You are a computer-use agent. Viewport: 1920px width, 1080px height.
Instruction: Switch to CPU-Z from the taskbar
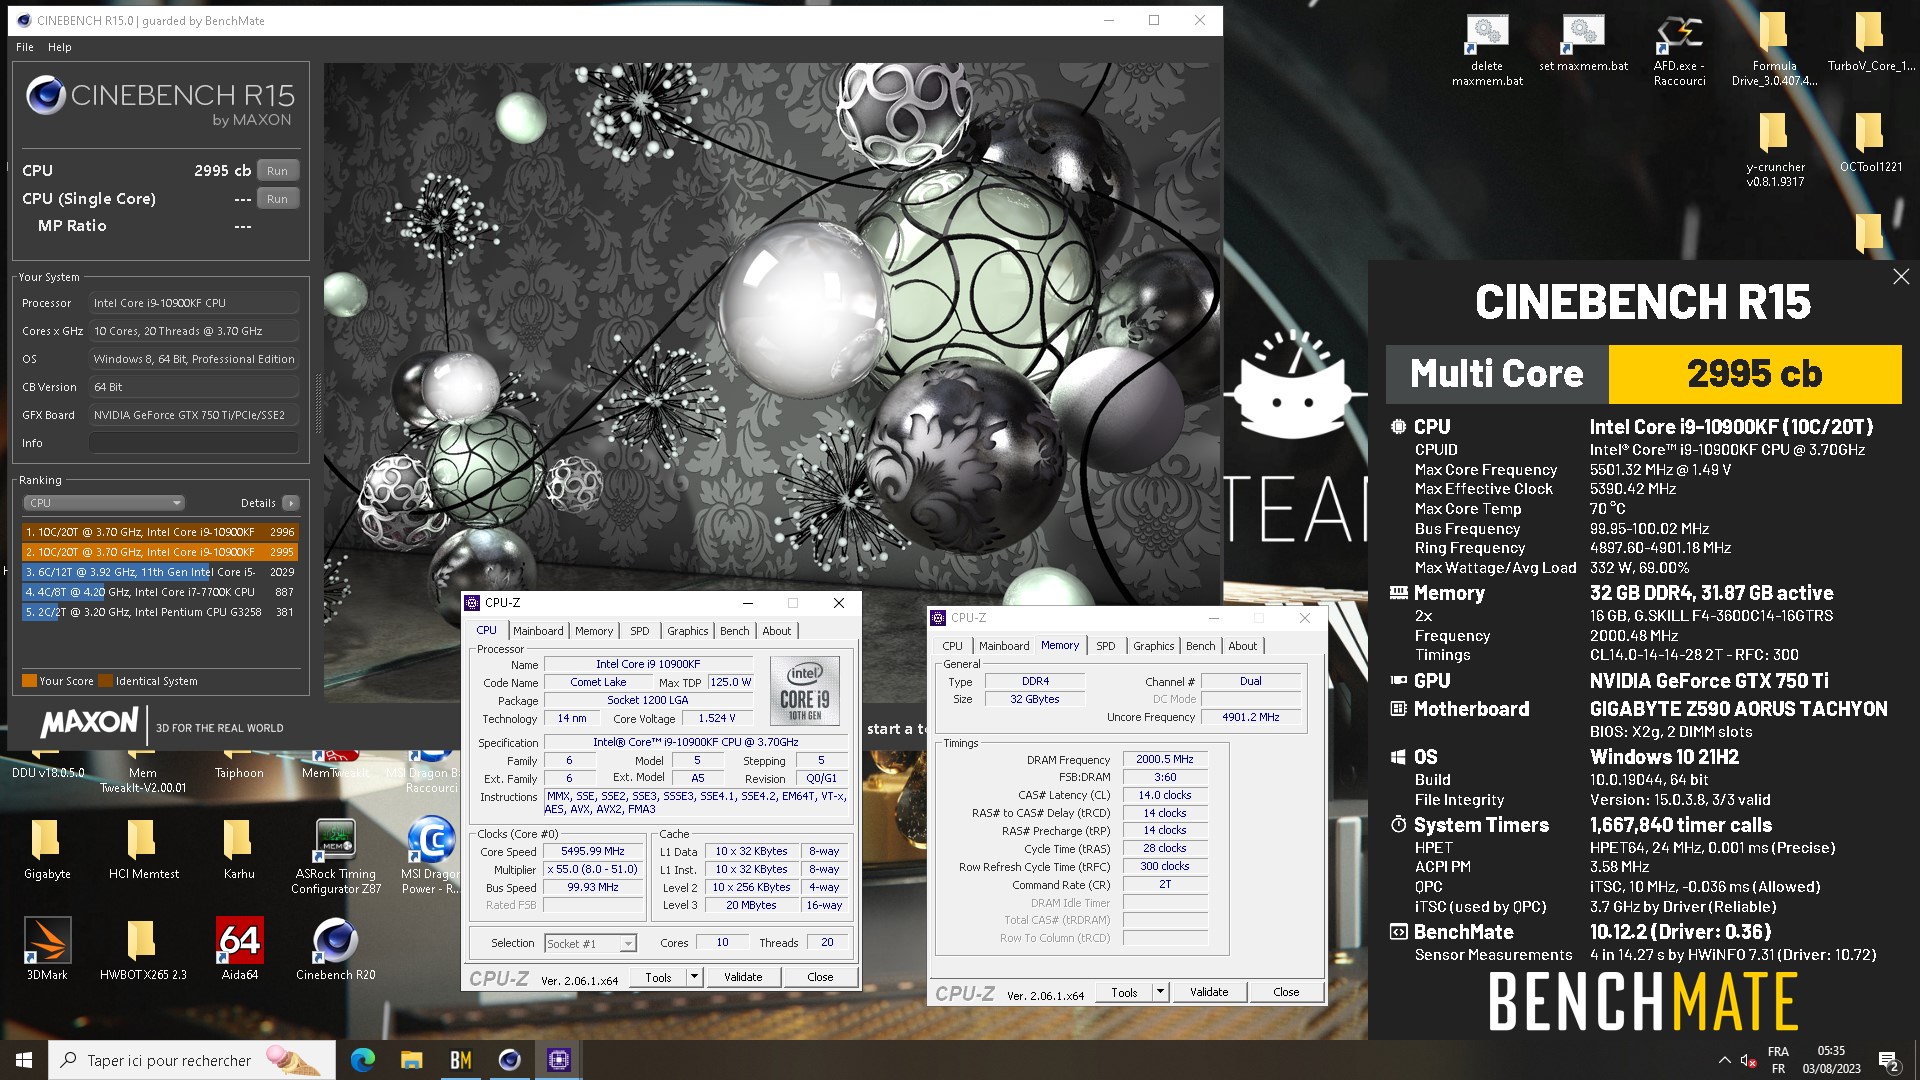click(x=558, y=1060)
